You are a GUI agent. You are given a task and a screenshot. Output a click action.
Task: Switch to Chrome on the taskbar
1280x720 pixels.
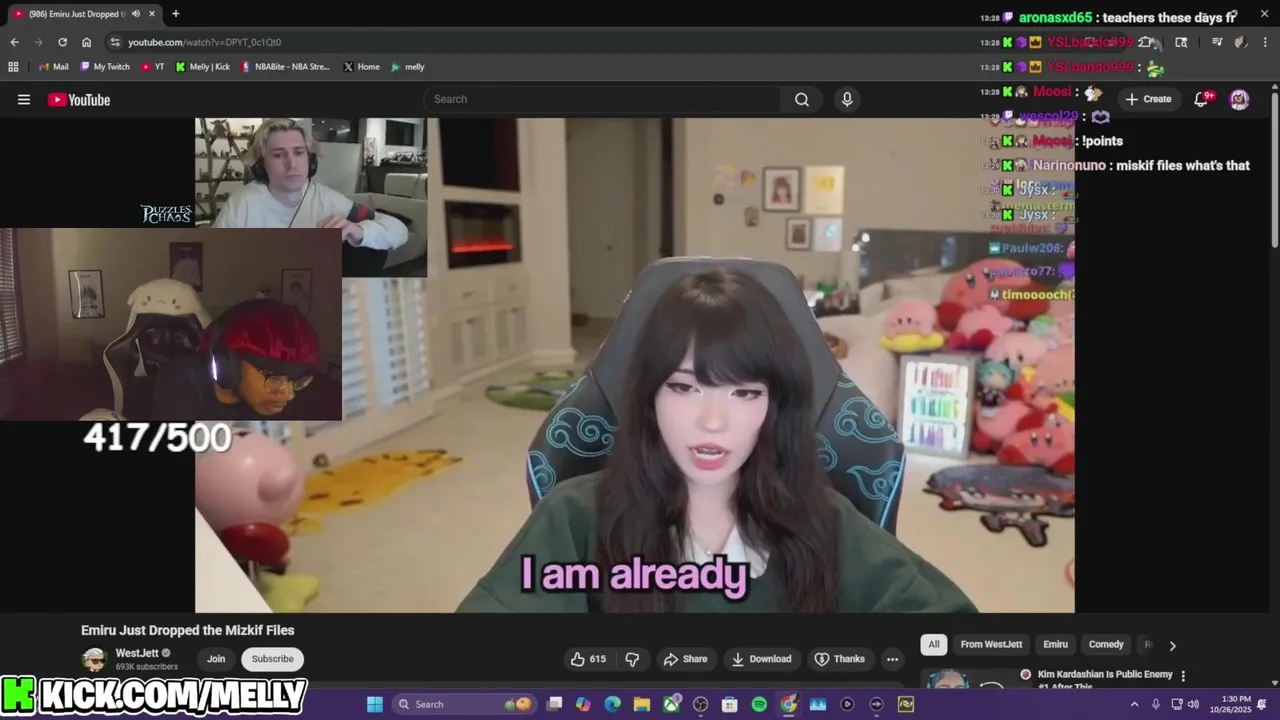coord(789,704)
